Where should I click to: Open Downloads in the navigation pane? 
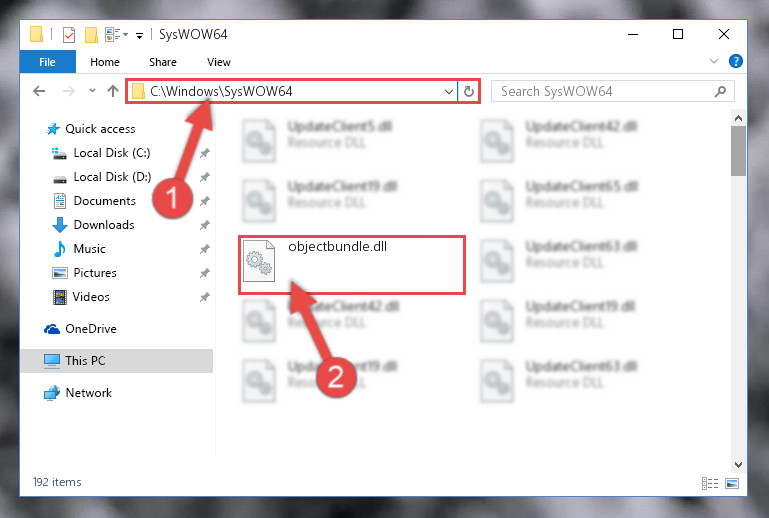tap(104, 225)
